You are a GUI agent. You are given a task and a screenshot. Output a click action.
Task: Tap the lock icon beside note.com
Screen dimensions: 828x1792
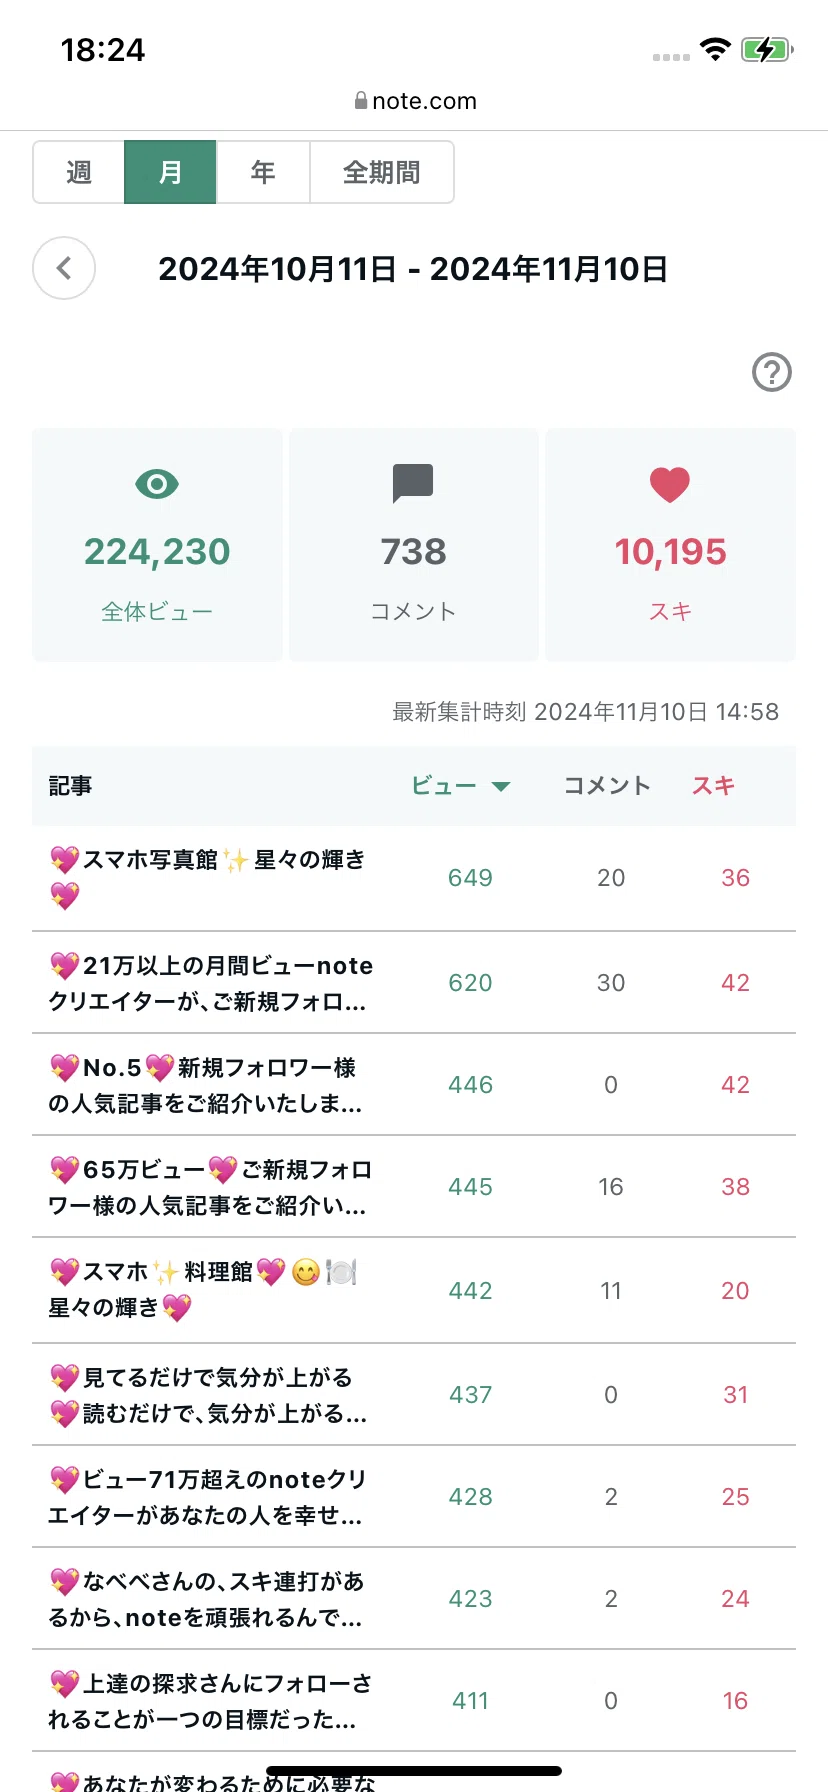pyautogui.click(x=360, y=101)
